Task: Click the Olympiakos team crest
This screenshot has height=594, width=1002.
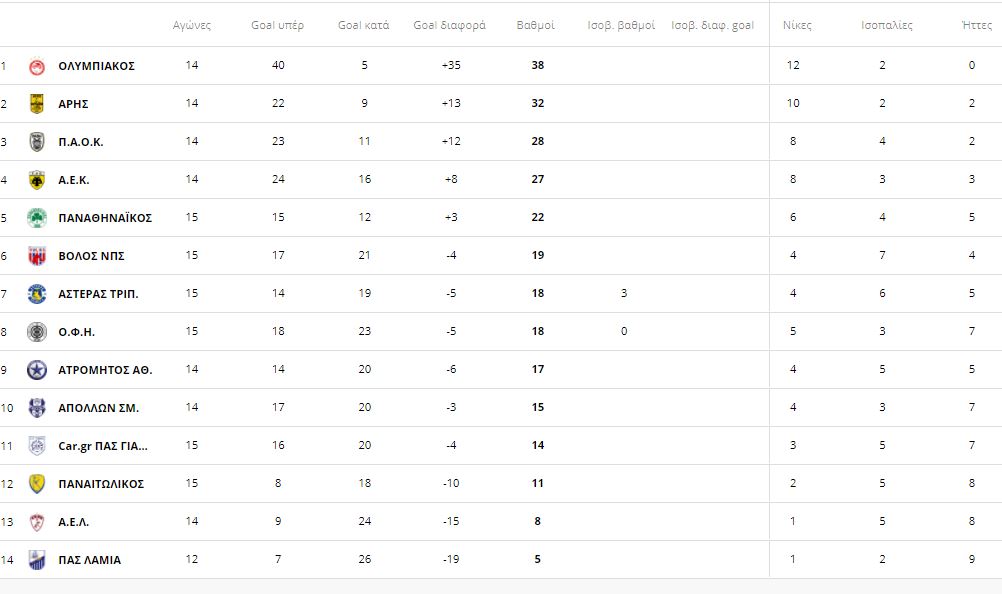Action: [x=37, y=66]
